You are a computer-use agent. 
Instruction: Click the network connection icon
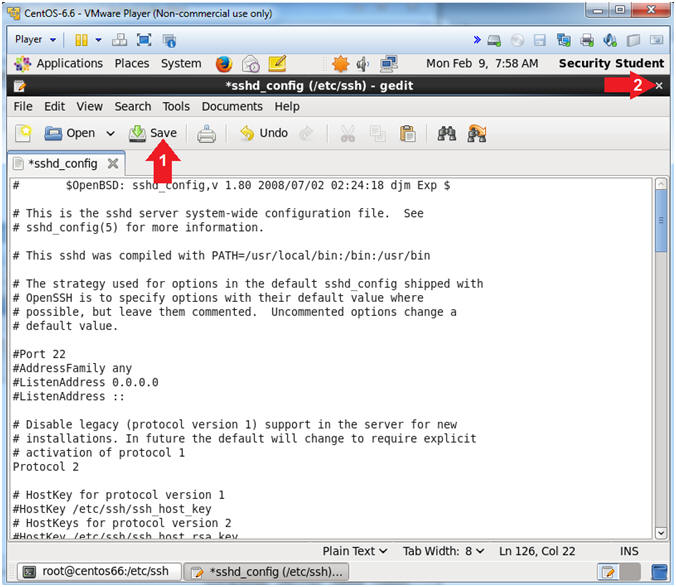tap(388, 64)
